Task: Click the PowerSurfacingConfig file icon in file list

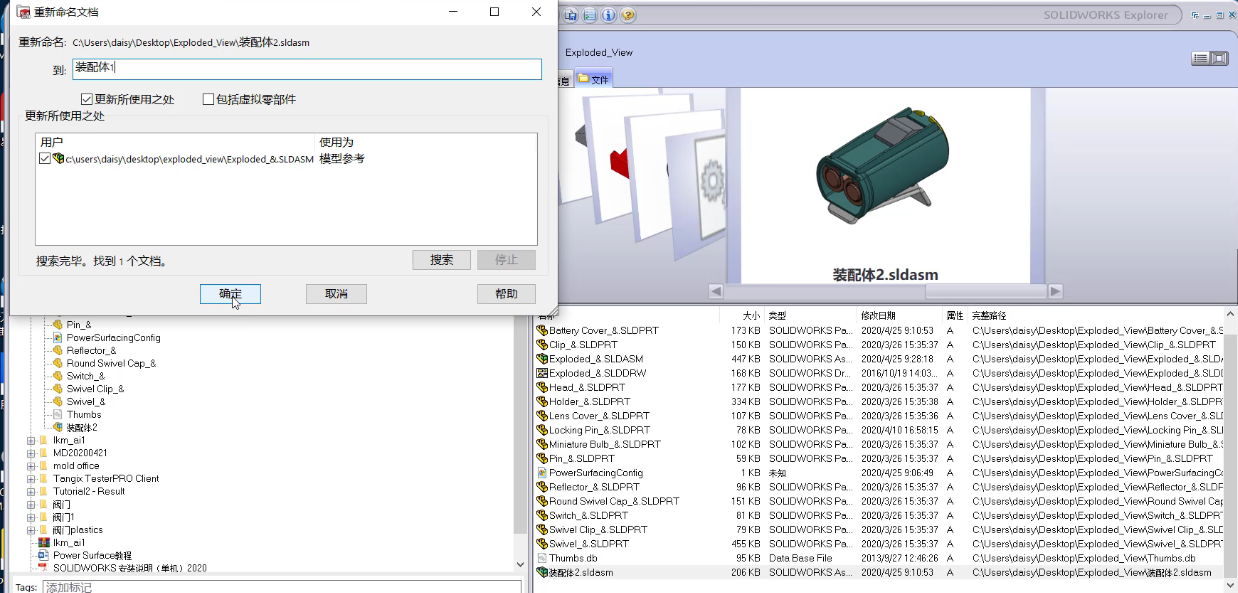Action: click(542, 472)
